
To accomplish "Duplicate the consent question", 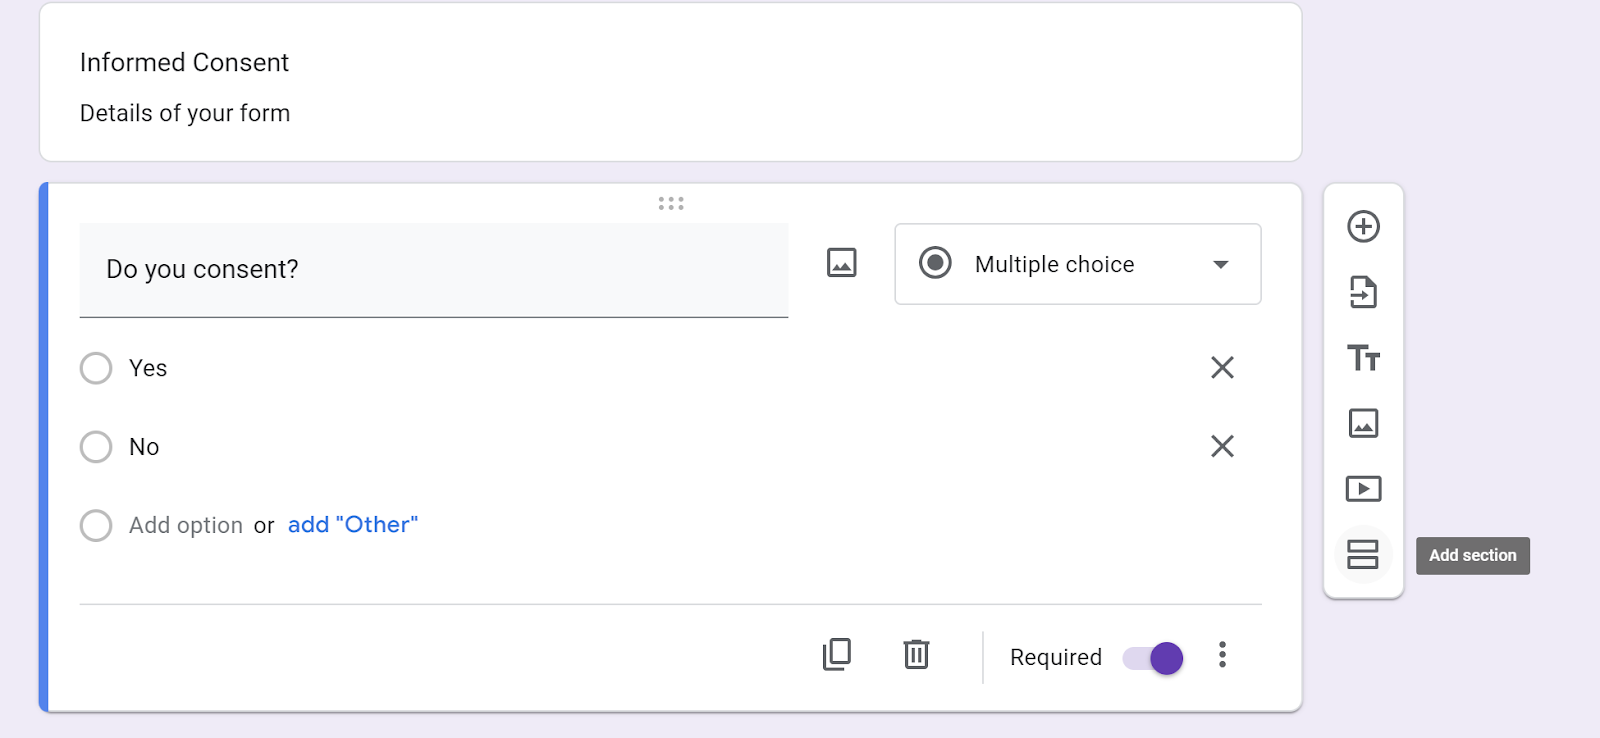I will point(837,655).
